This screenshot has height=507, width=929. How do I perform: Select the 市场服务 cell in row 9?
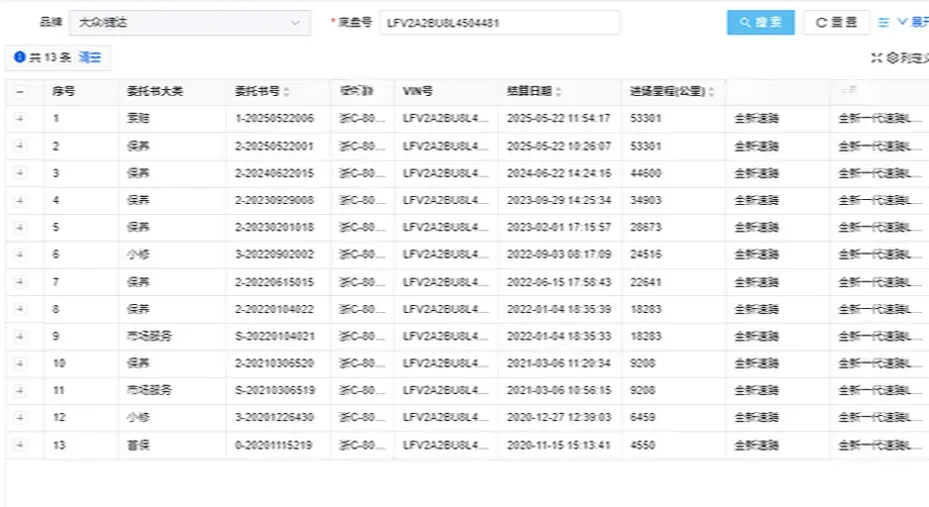[149, 336]
